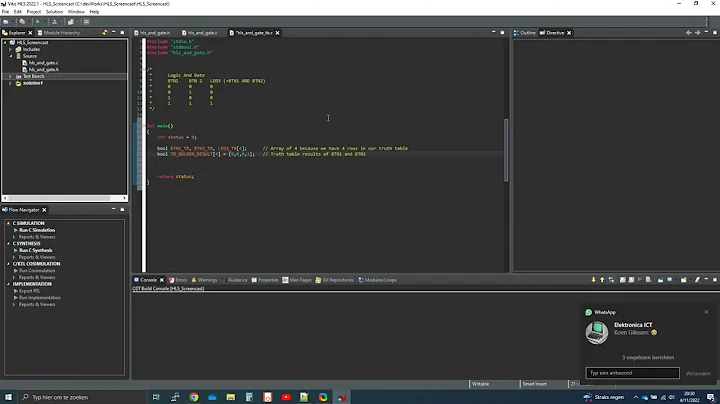The width and height of the screenshot is (720, 404).
Task: Click the Windows Start button
Action: [x=8, y=397]
